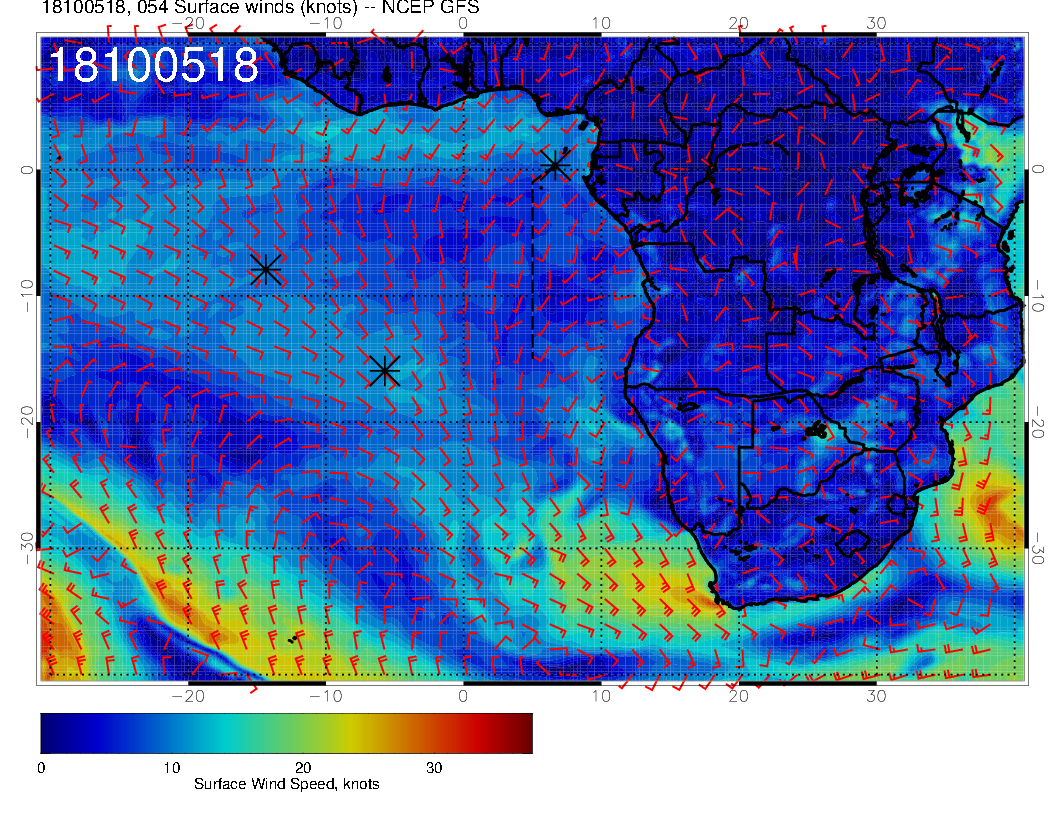Image resolution: width=1056 pixels, height=816 pixels.
Task: Click the white 18100518 timestamp label
Action: tap(153, 66)
